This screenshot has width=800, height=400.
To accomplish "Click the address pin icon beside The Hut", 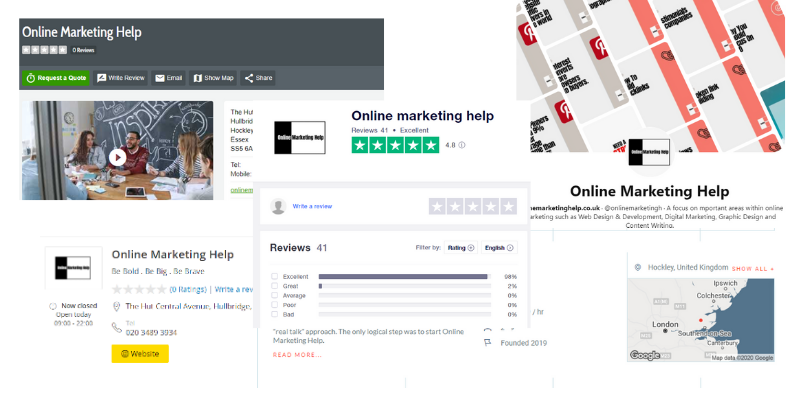I will pyautogui.click(x=116, y=307).
